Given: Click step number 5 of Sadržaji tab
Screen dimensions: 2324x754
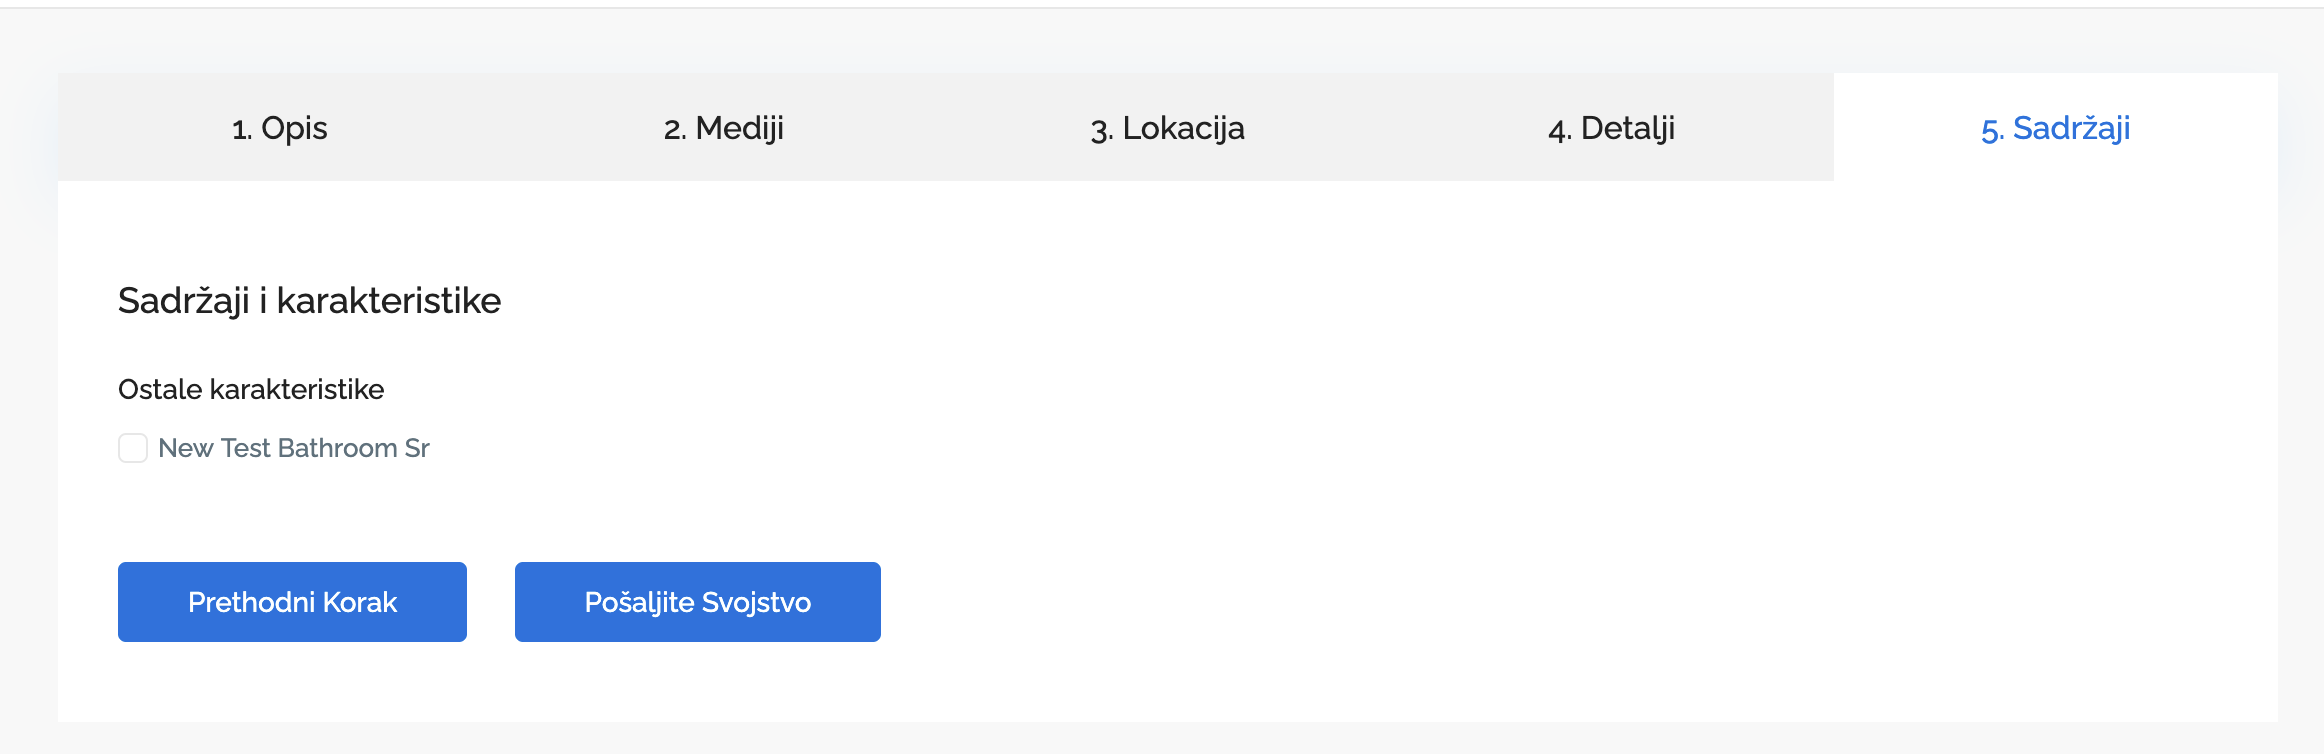Looking at the screenshot, I should [1992, 130].
